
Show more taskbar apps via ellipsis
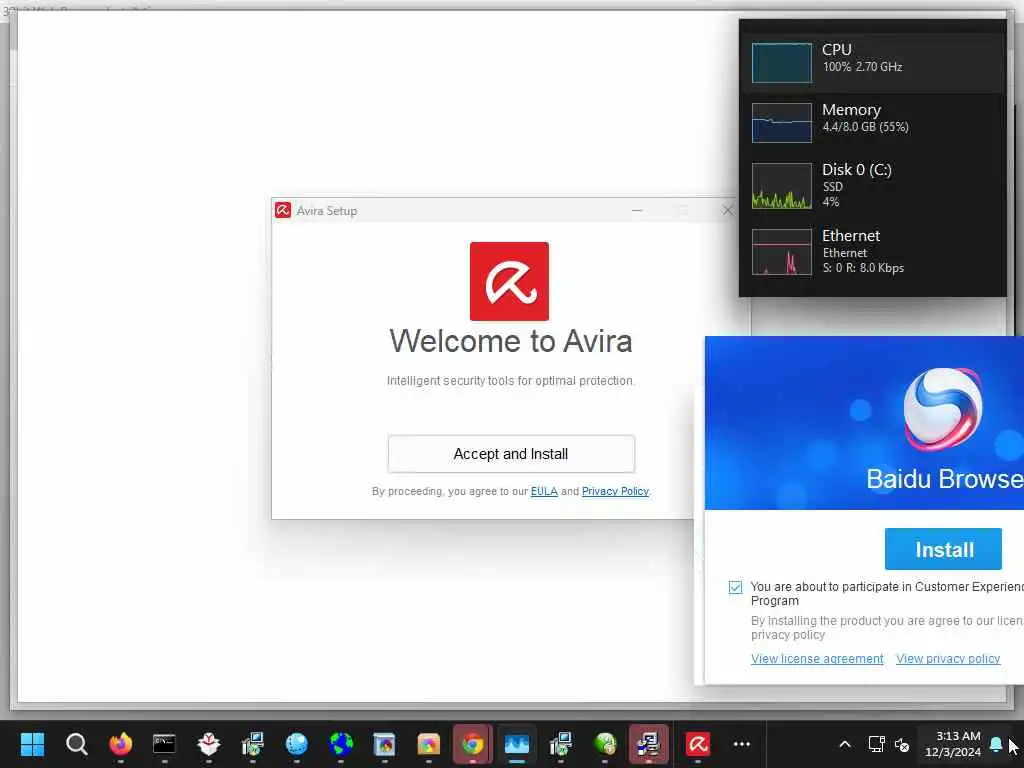pyautogui.click(x=742, y=744)
